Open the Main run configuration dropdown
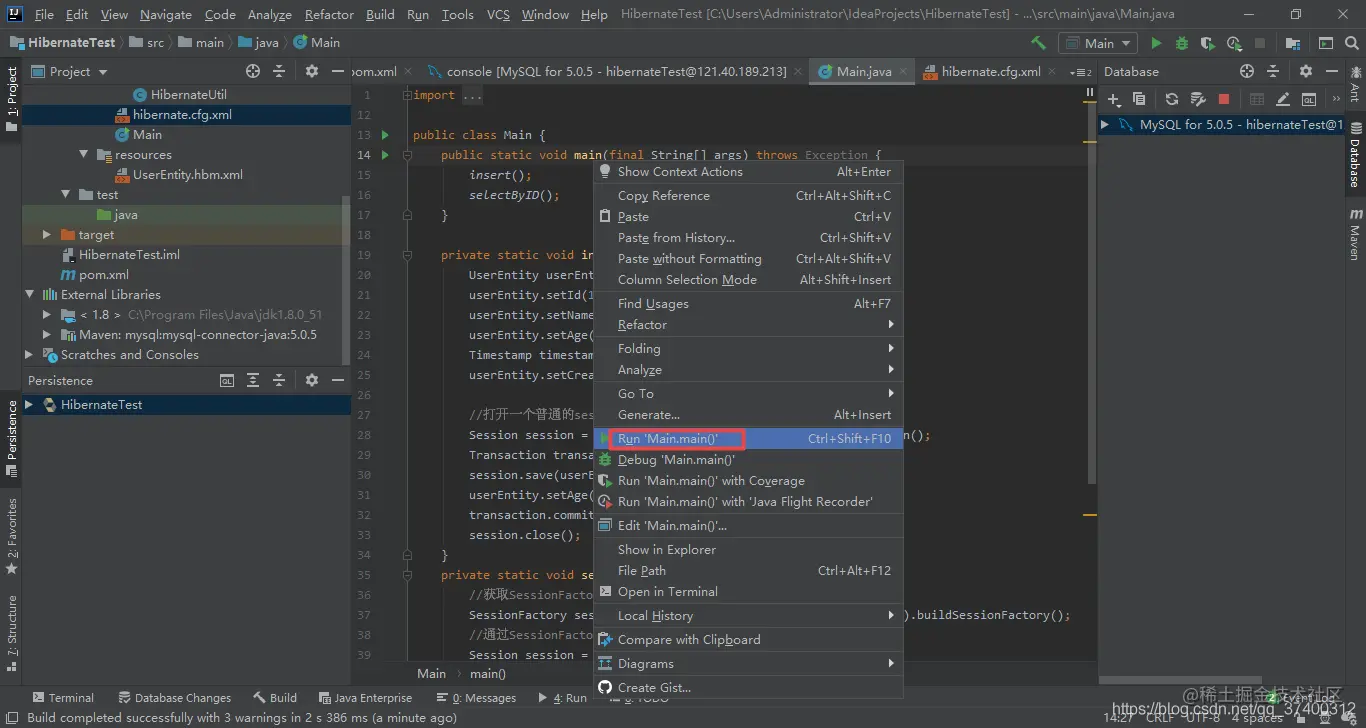This screenshot has height=728, width=1366. [x=1098, y=43]
